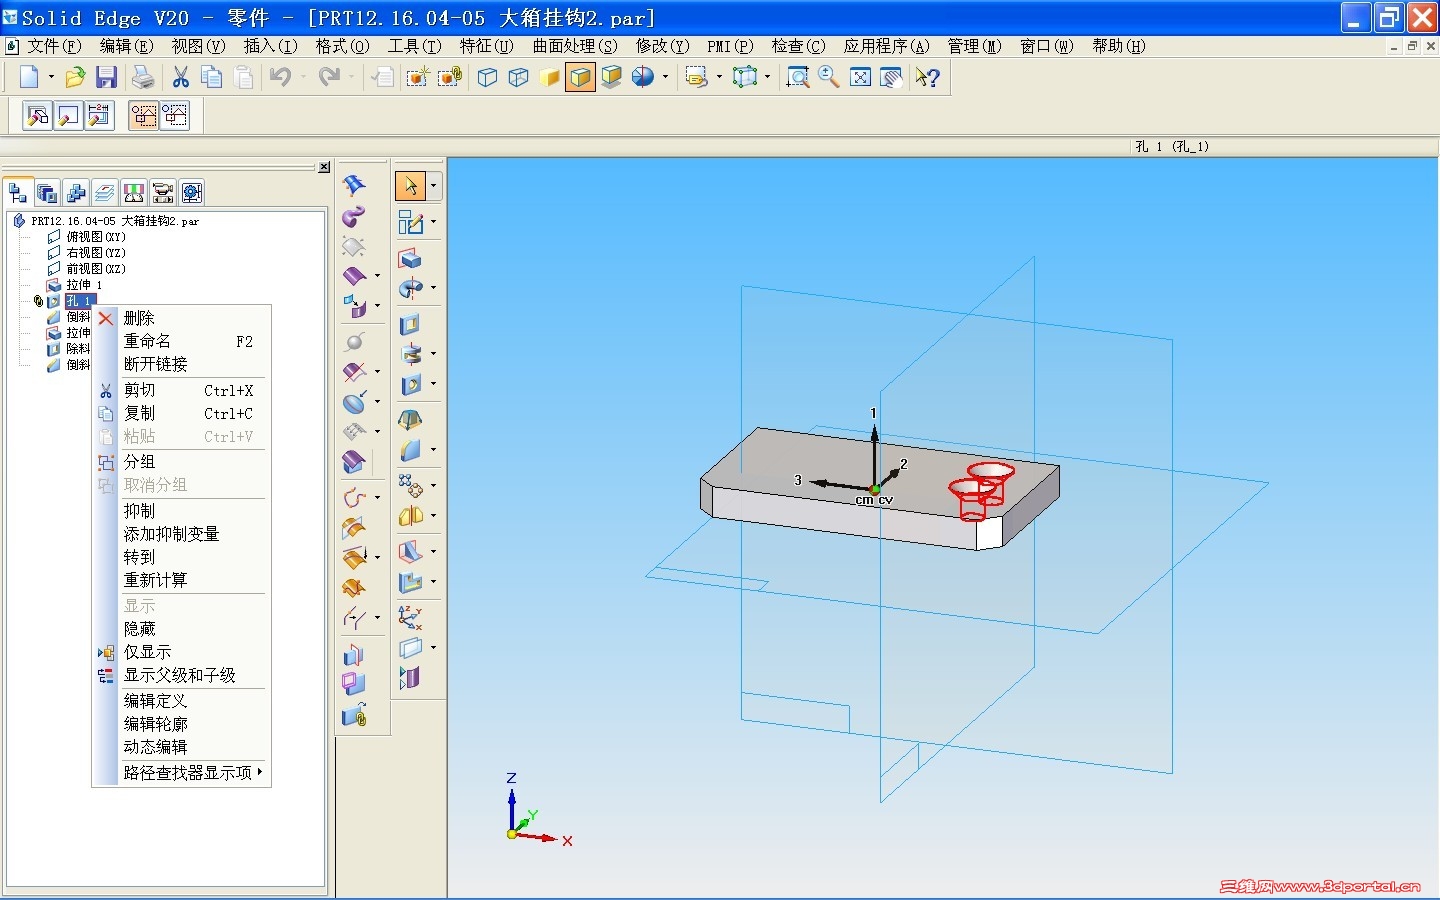The width and height of the screenshot is (1440, 900).
Task: Open the Select Tool dropdown arrow
Action: click(x=433, y=186)
